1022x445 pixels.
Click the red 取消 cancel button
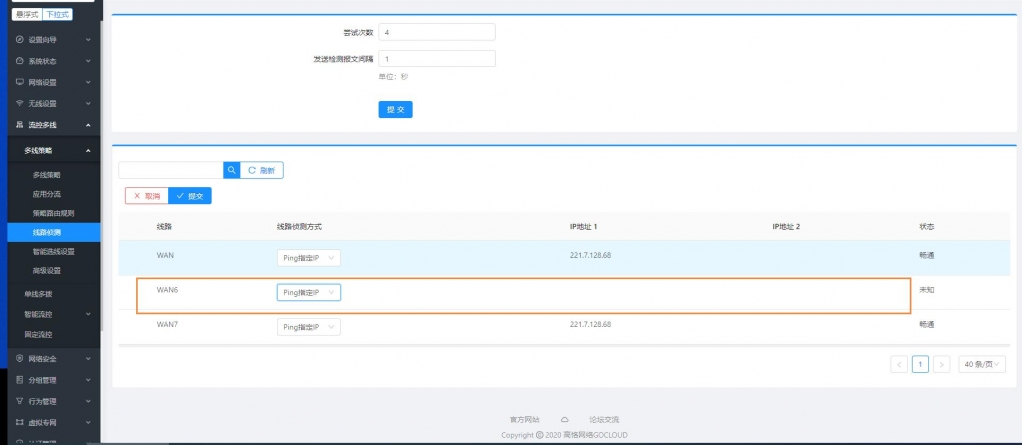(x=146, y=196)
